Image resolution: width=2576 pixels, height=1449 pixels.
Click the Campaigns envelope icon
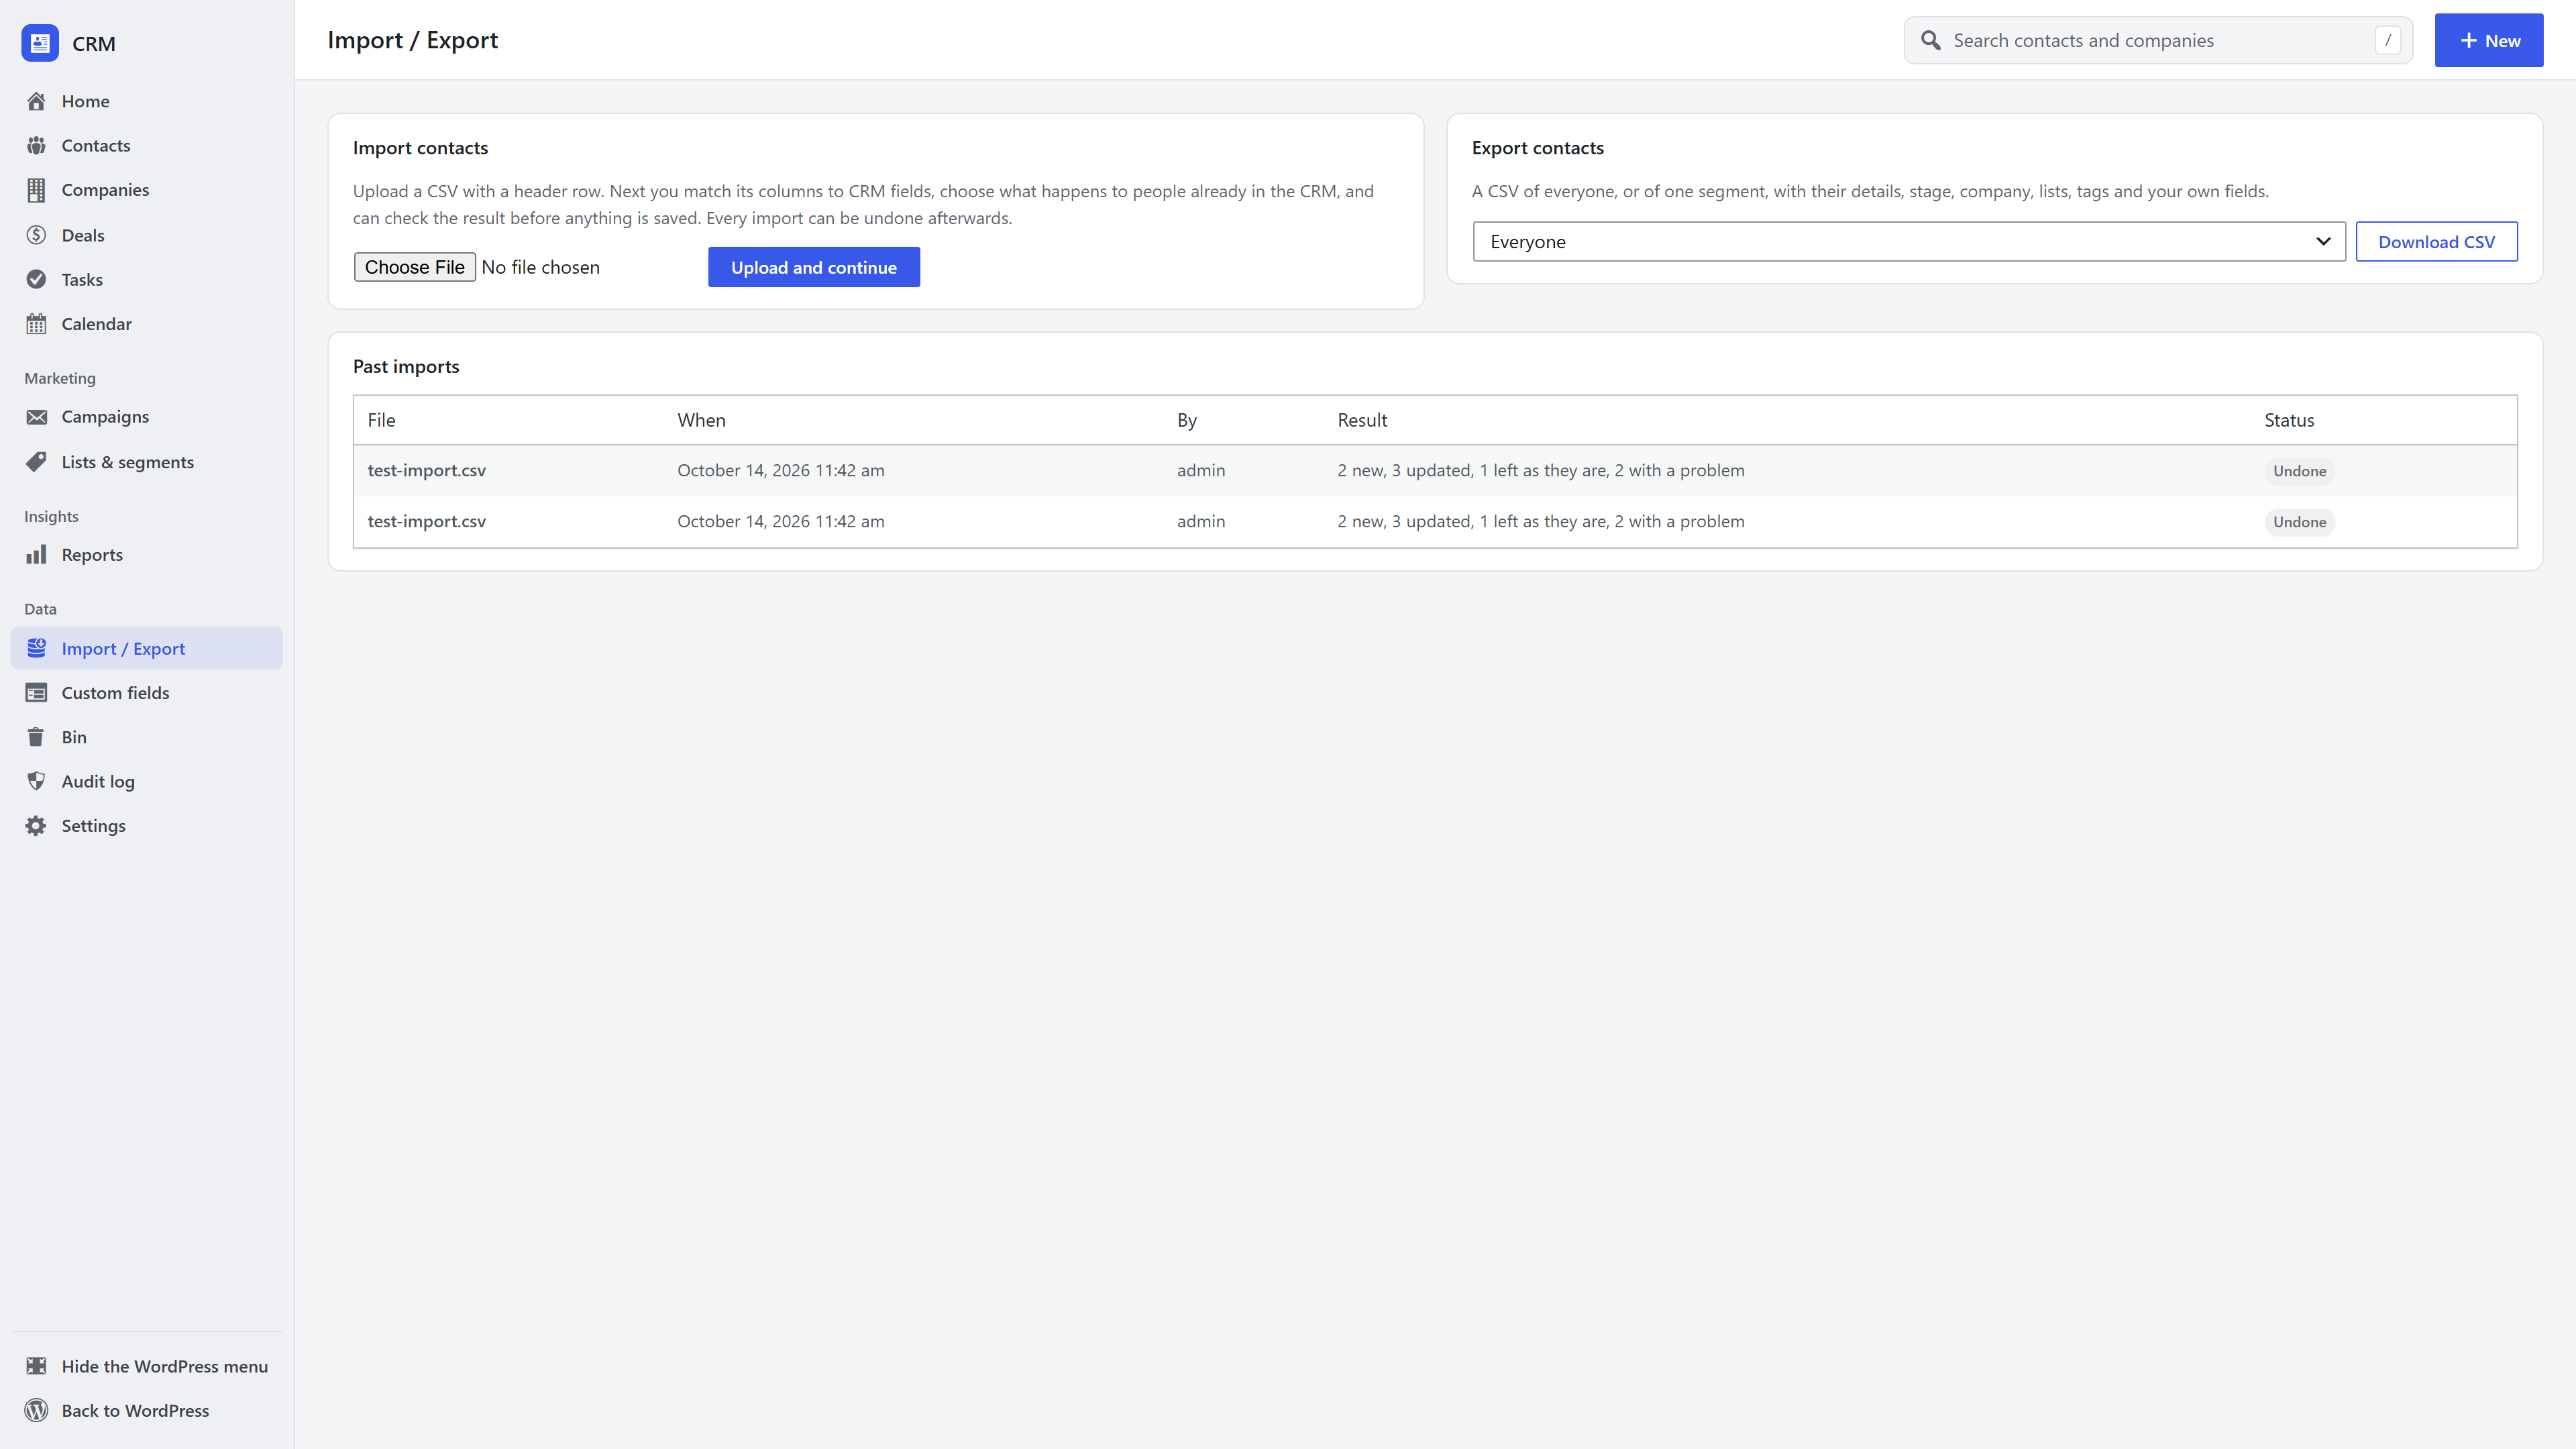[x=36, y=417]
